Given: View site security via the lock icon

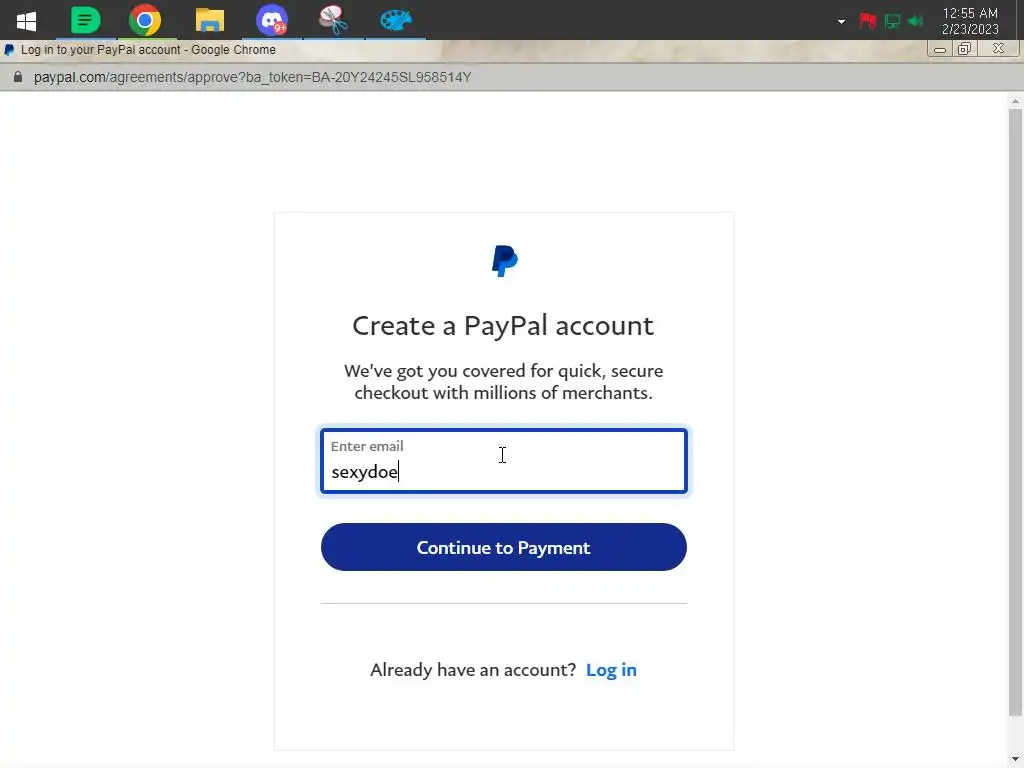Looking at the screenshot, I should tap(18, 77).
